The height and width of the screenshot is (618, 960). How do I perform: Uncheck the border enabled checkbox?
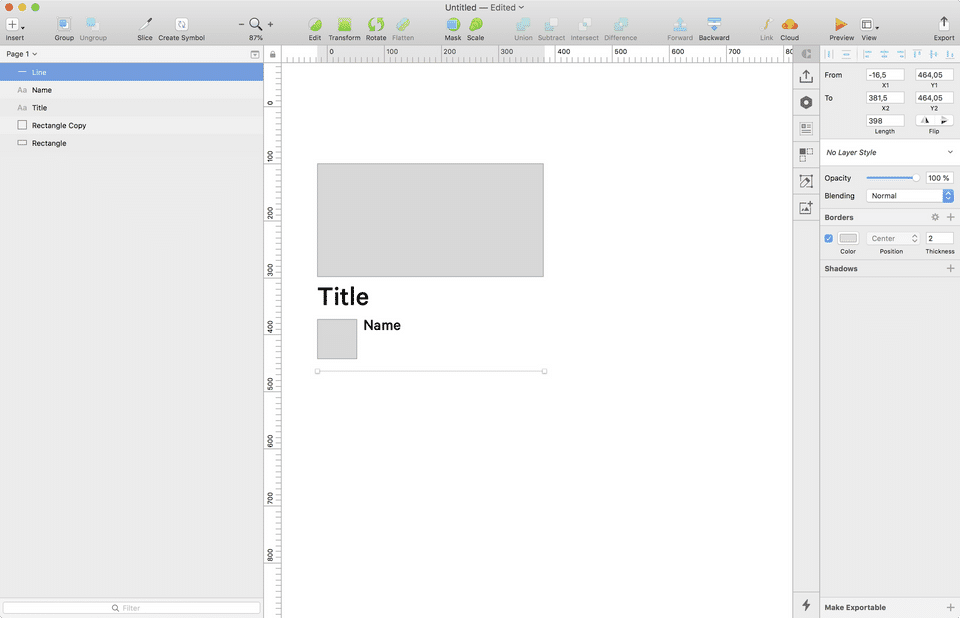pyautogui.click(x=828, y=238)
